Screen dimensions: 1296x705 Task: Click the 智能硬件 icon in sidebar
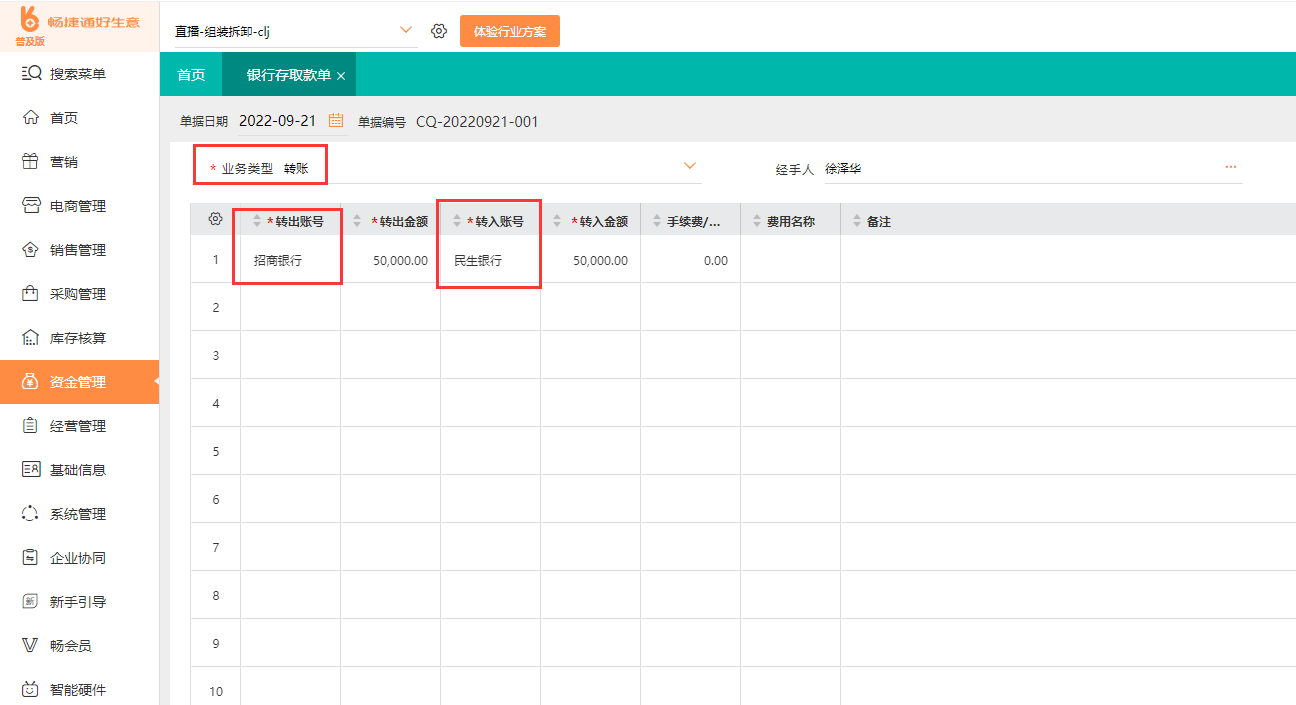point(31,690)
